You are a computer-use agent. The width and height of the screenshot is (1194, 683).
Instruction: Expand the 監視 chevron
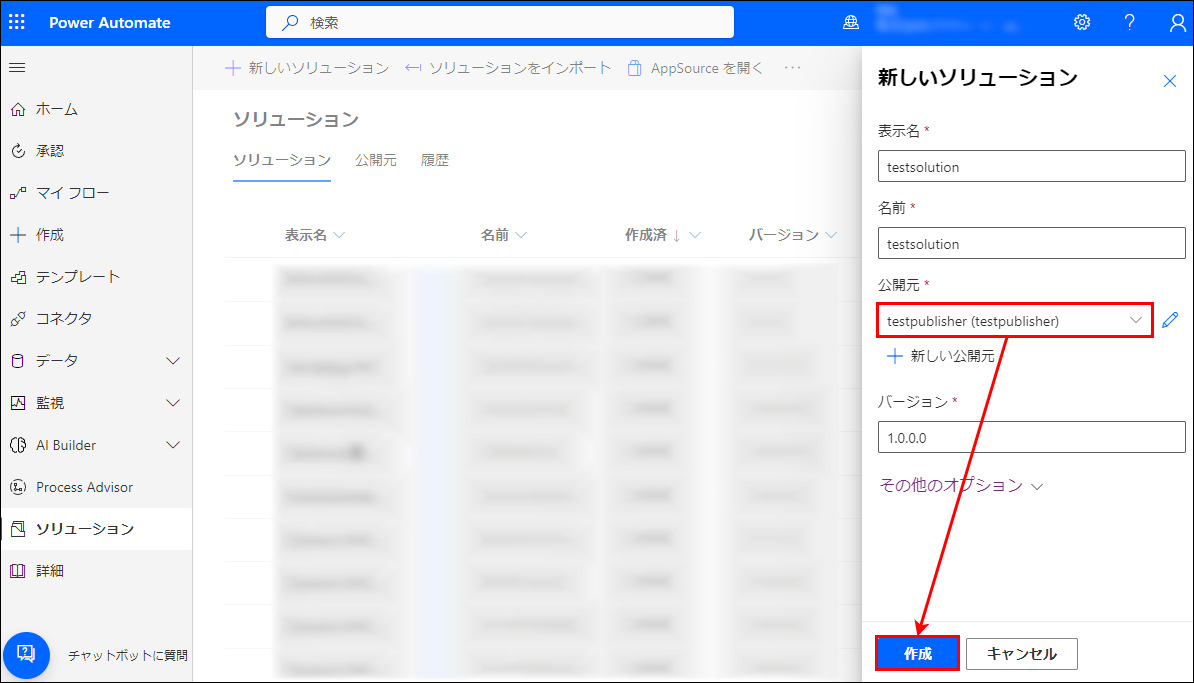[174, 403]
